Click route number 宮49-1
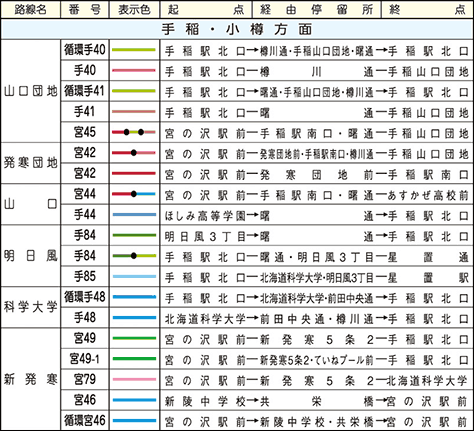The height and width of the screenshot is (431, 474). point(85,359)
